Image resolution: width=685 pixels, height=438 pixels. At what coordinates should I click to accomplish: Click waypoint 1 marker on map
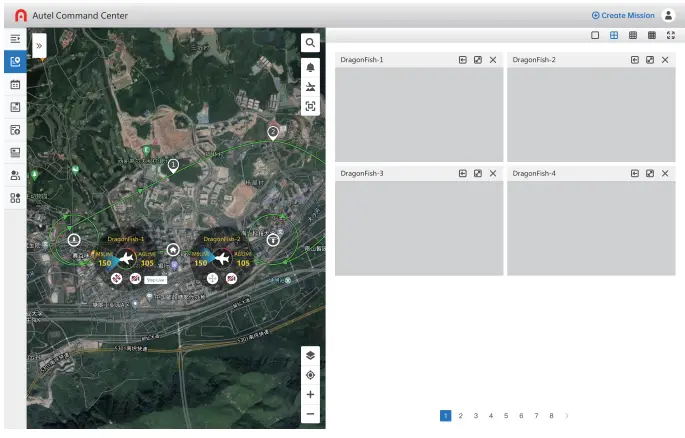pyautogui.click(x=173, y=166)
